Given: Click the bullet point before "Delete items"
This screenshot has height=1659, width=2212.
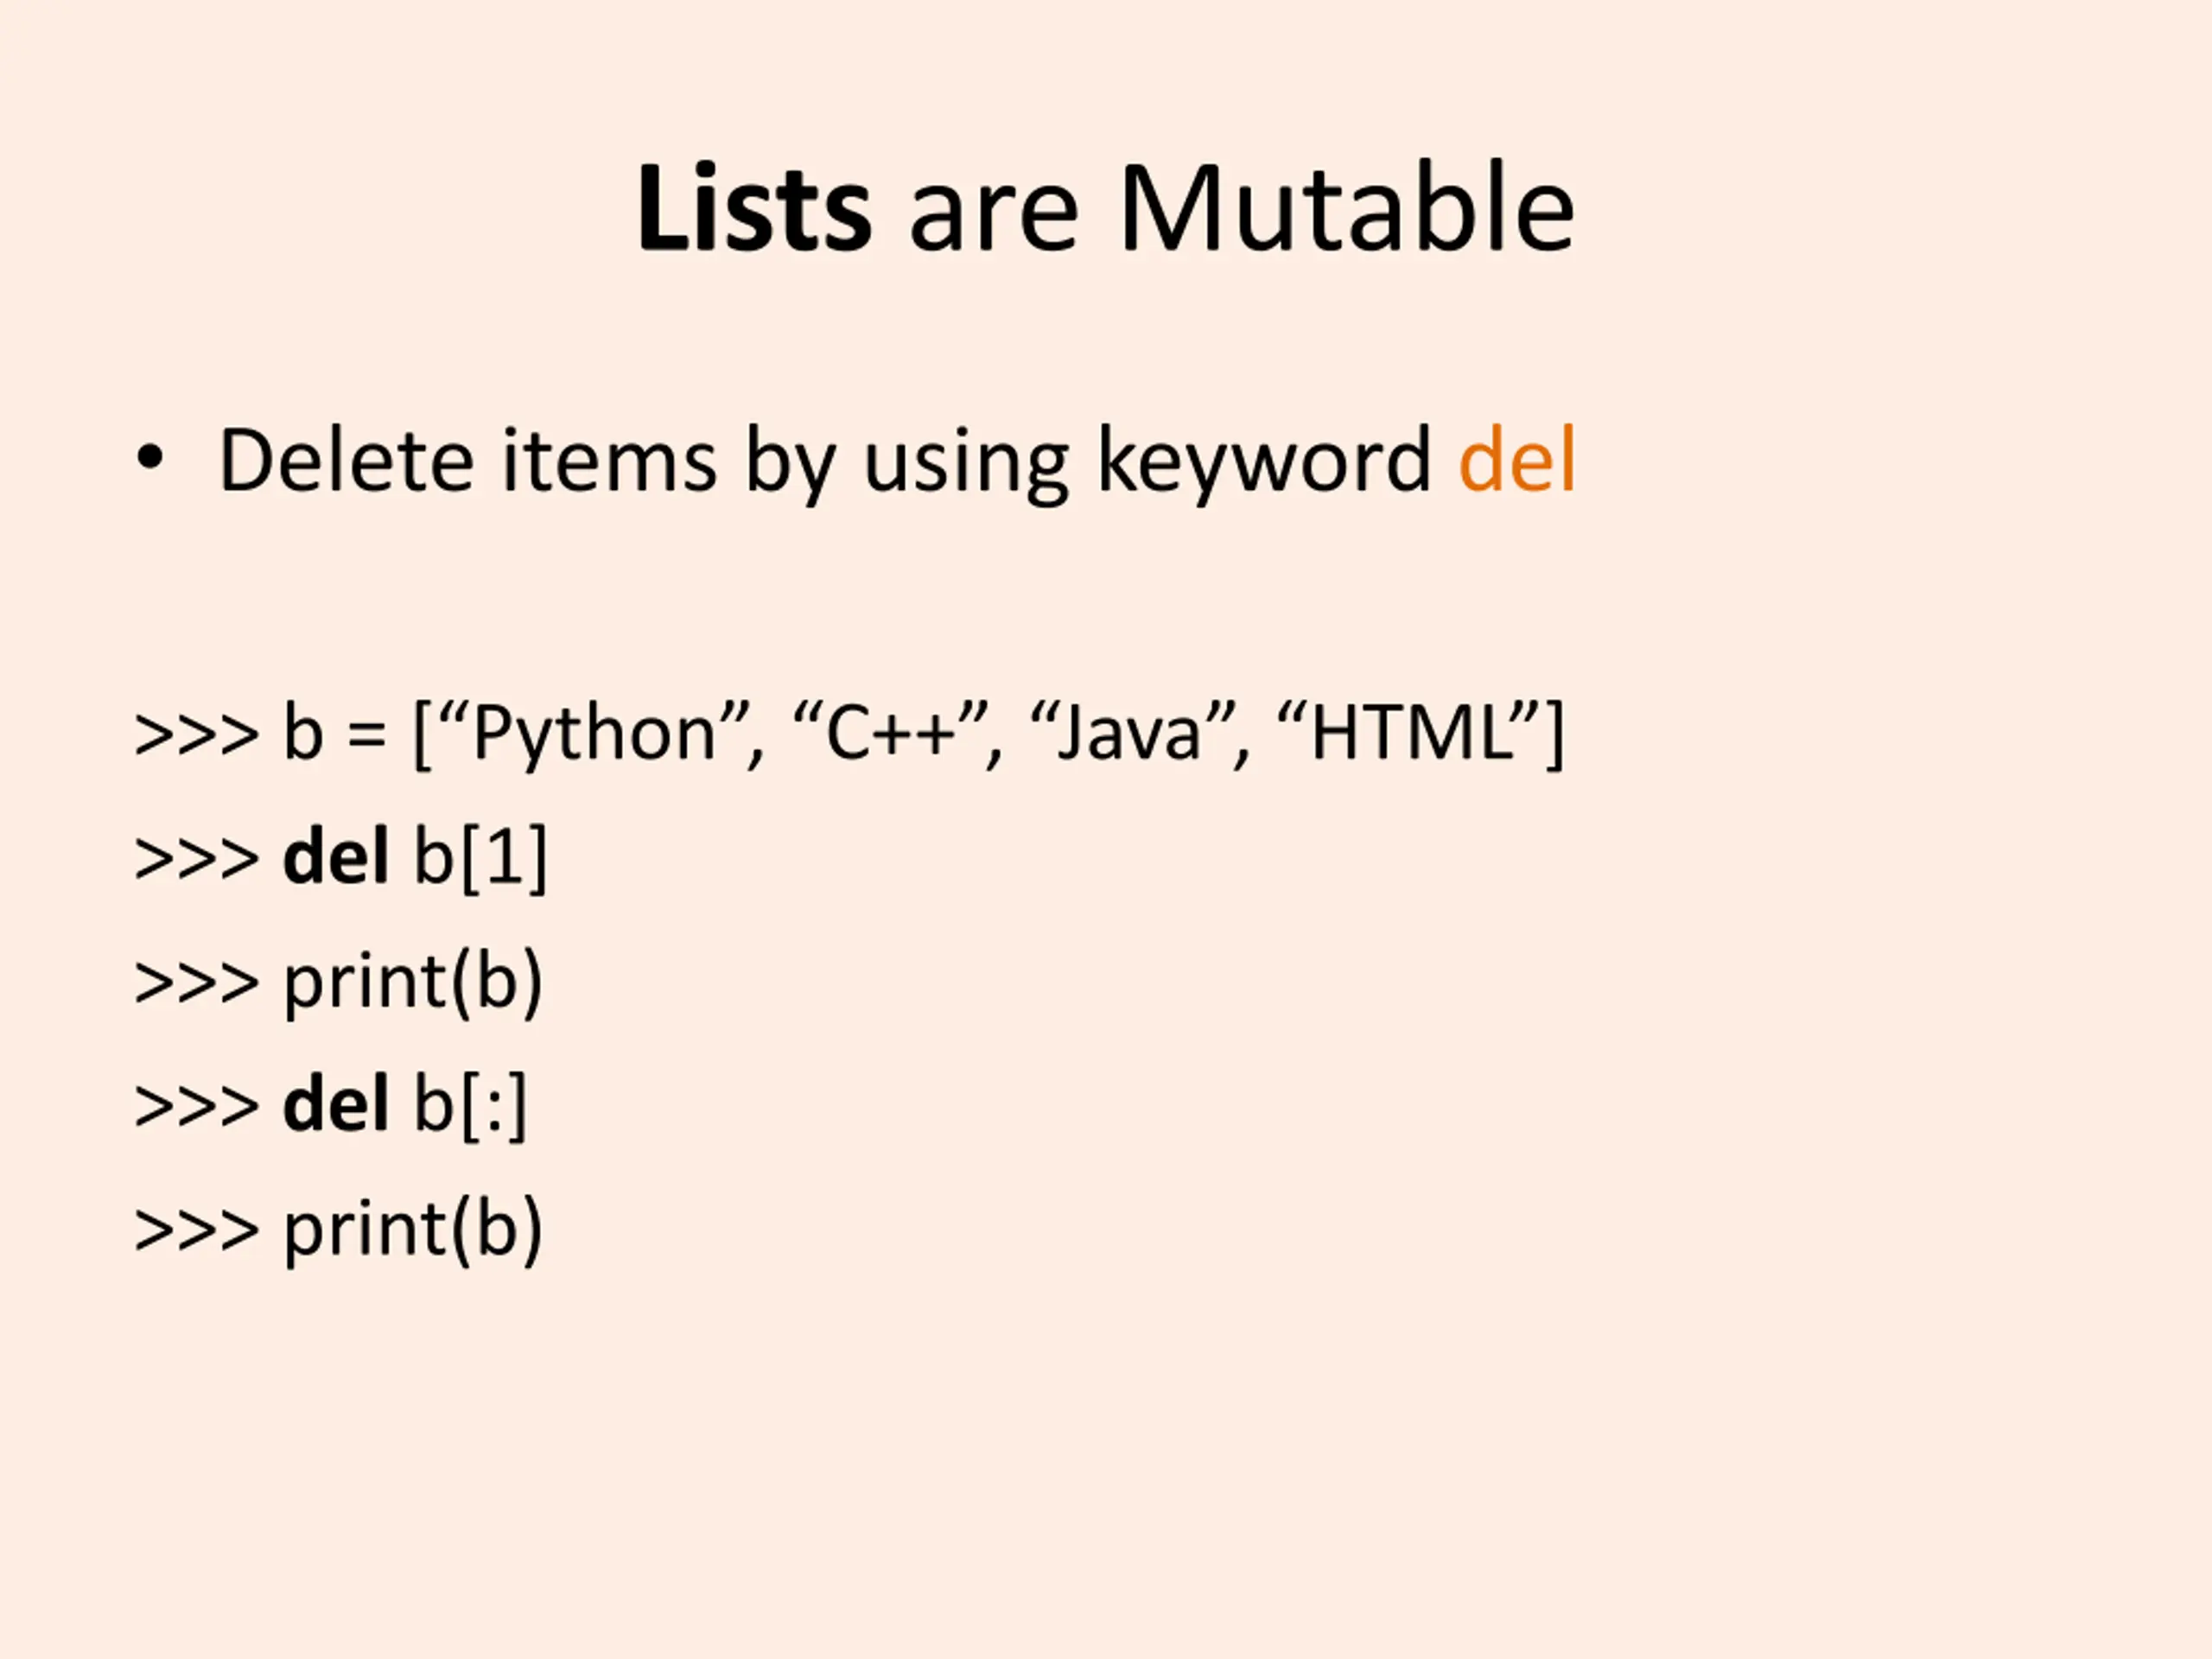Looking at the screenshot, I should [150, 459].
